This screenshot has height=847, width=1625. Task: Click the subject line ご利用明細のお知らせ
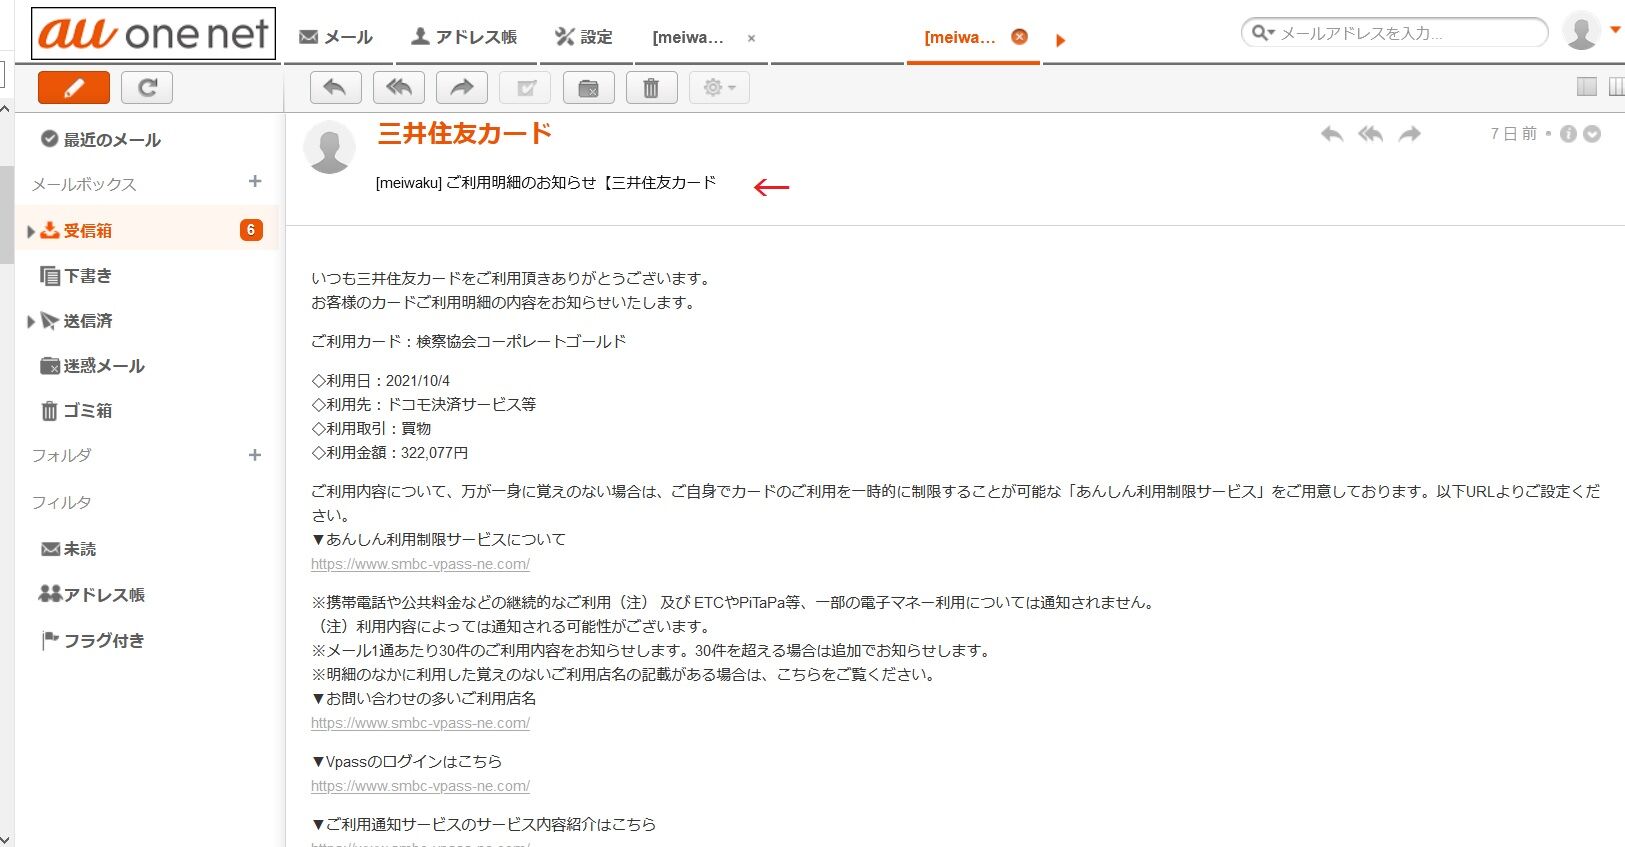point(546,183)
